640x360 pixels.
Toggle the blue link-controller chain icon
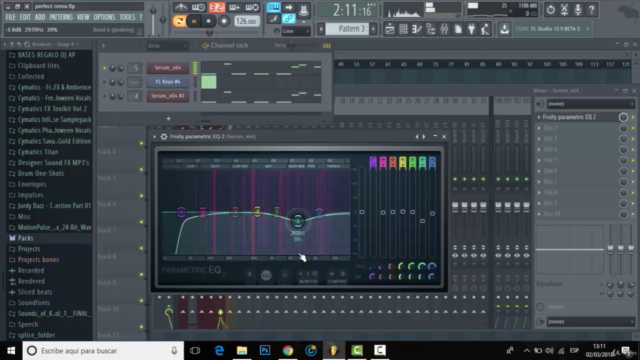point(289,19)
